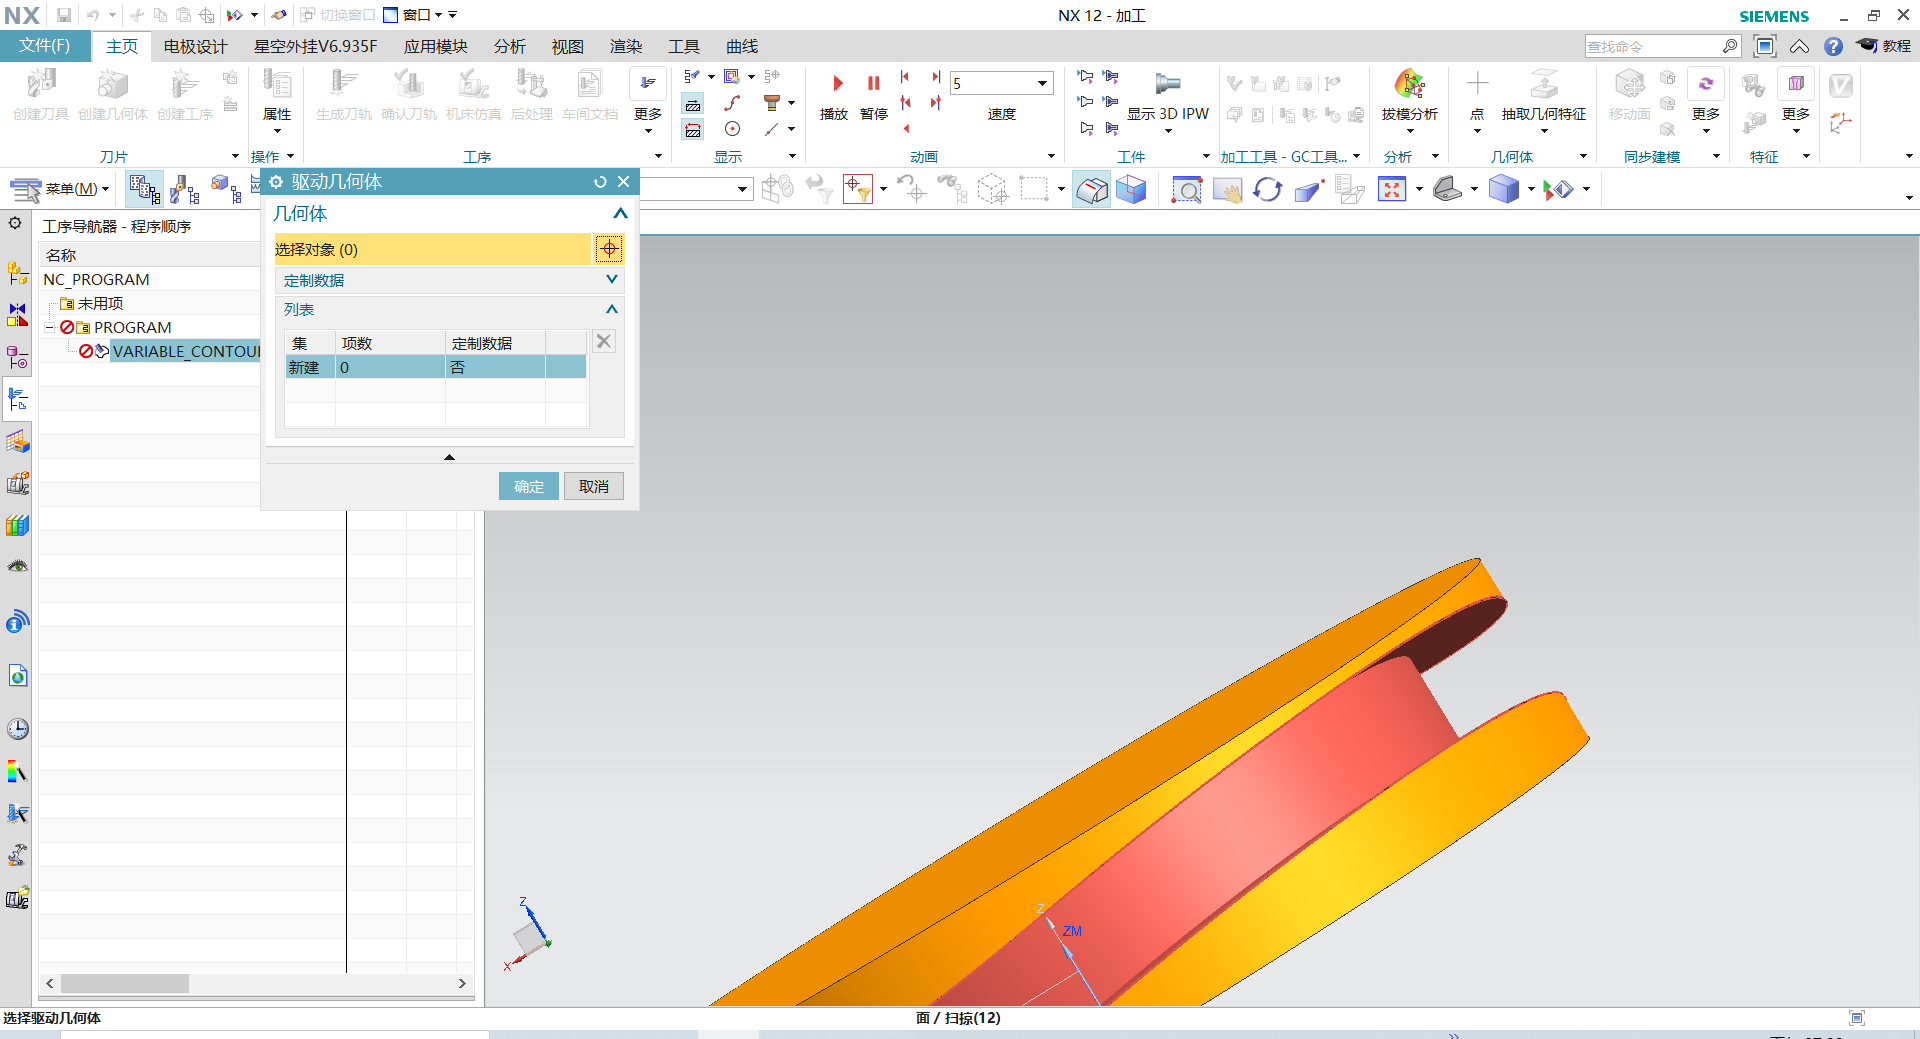Screen dimensions: 1920x1039
Task: Switch to the Electrode Design (电极设计) tab
Action: click(x=195, y=46)
